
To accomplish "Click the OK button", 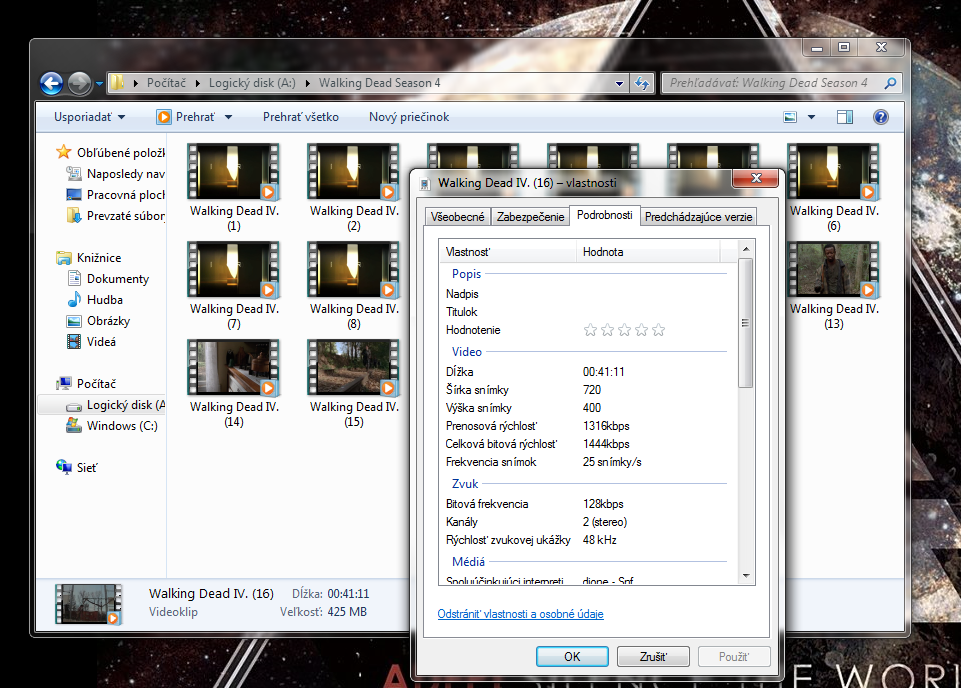I will tap(572, 657).
